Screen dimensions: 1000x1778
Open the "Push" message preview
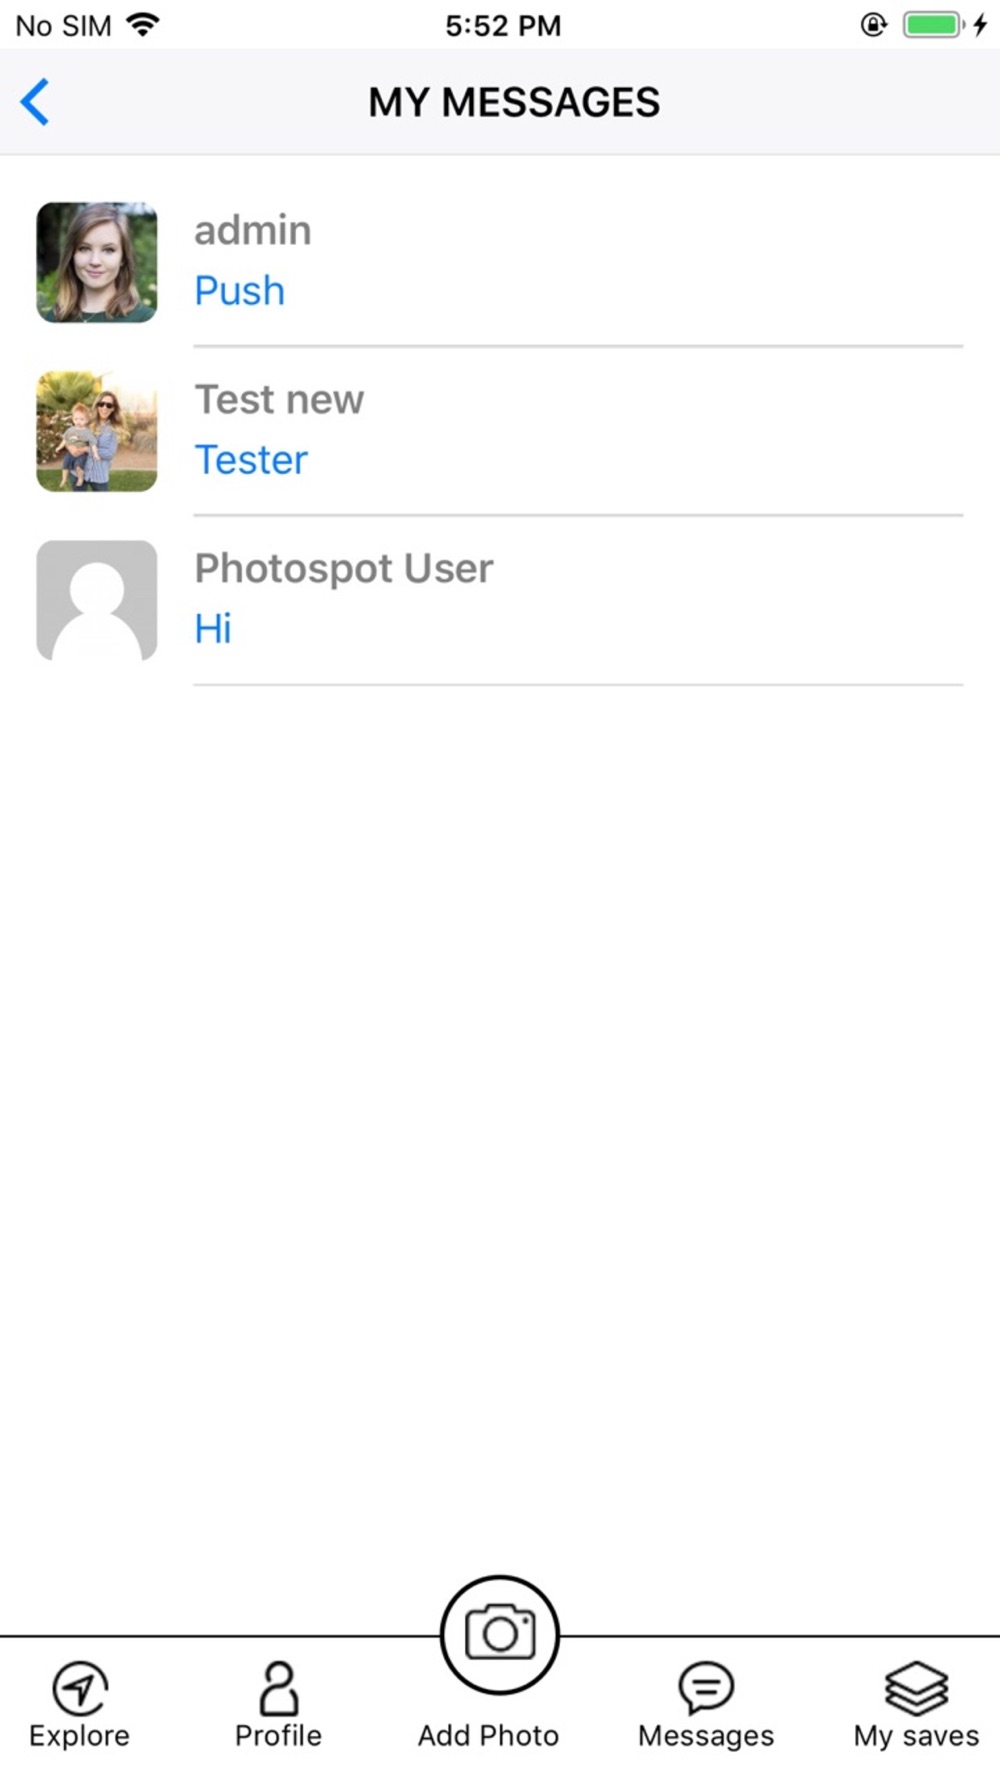tap(240, 291)
